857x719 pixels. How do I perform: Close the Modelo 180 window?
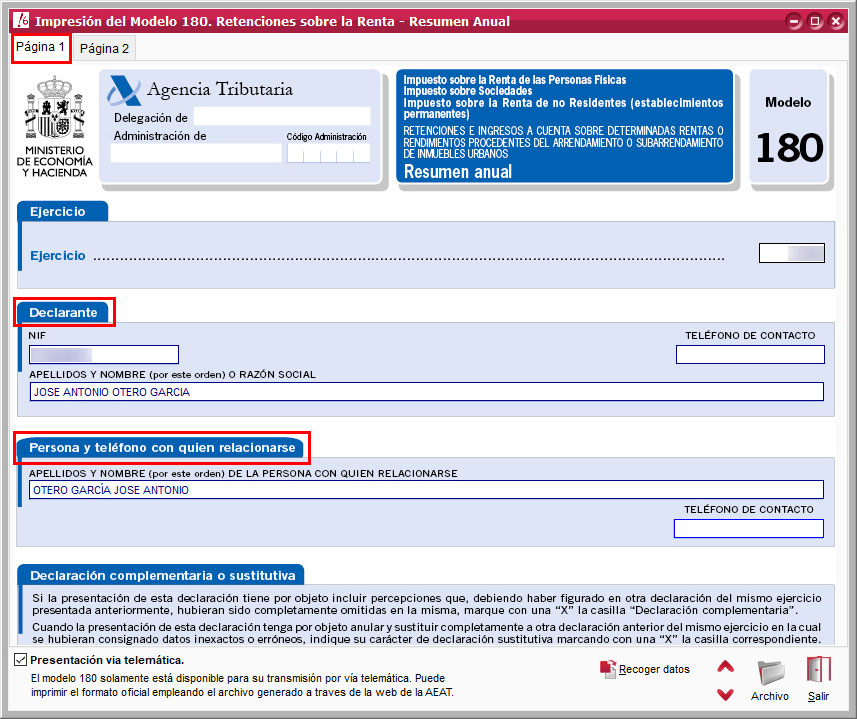[836, 21]
